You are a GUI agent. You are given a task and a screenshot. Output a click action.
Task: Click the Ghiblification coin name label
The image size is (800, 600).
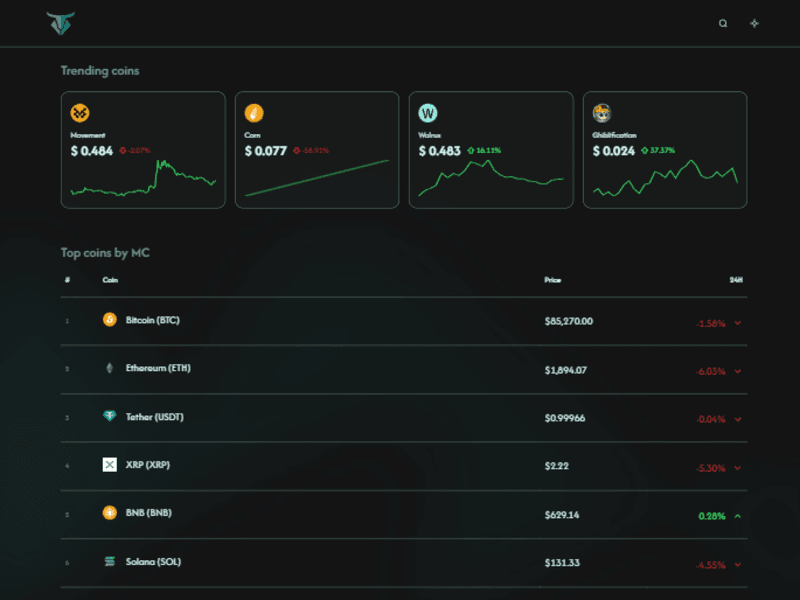point(614,135)
